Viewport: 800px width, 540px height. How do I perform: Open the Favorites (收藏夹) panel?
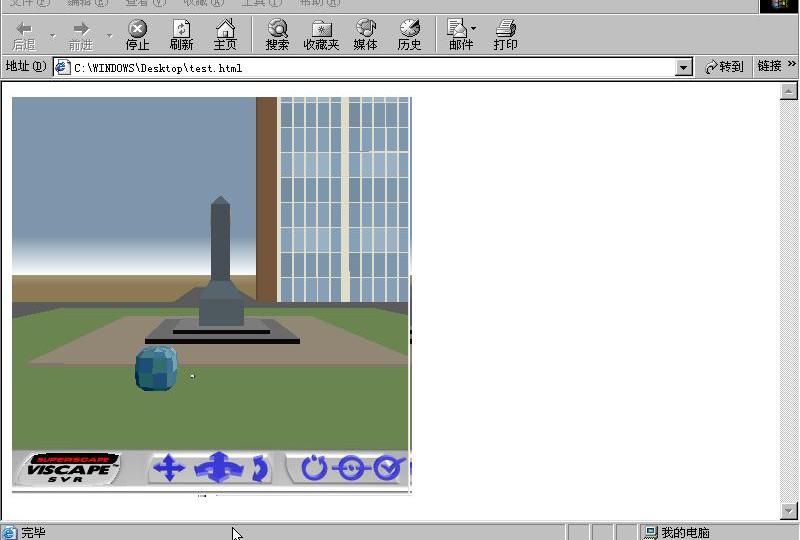point(321,35)
